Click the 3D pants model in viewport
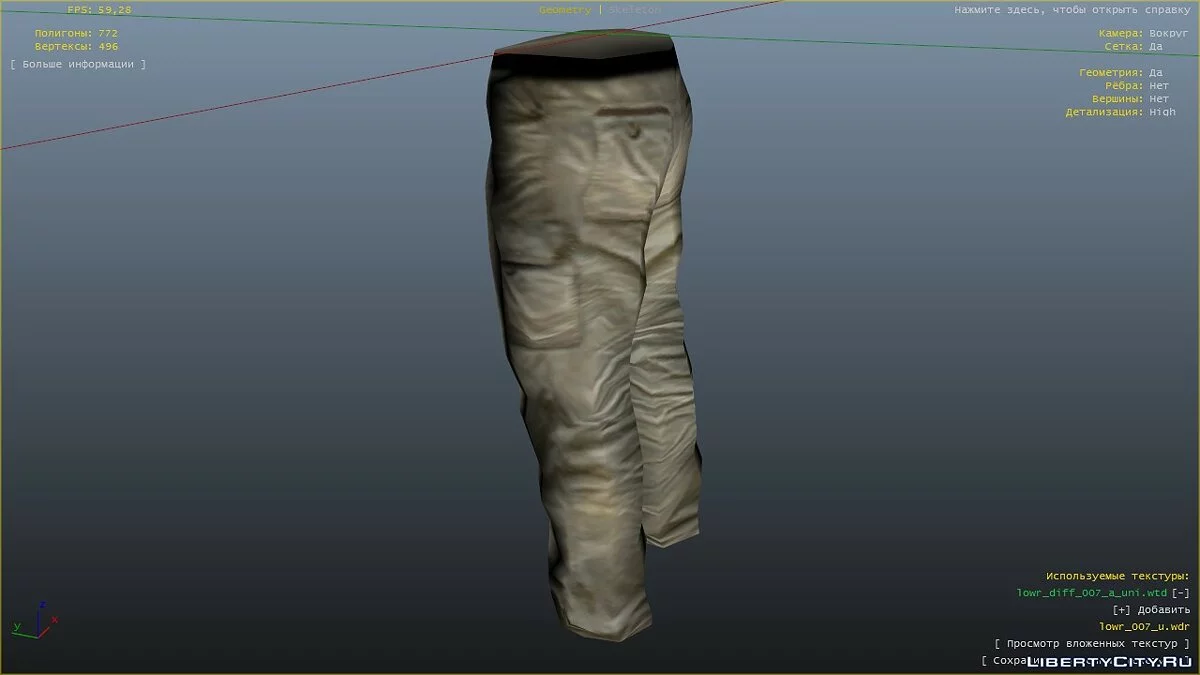The height and width of the screenshot is (675, 1200). (580, 300)
